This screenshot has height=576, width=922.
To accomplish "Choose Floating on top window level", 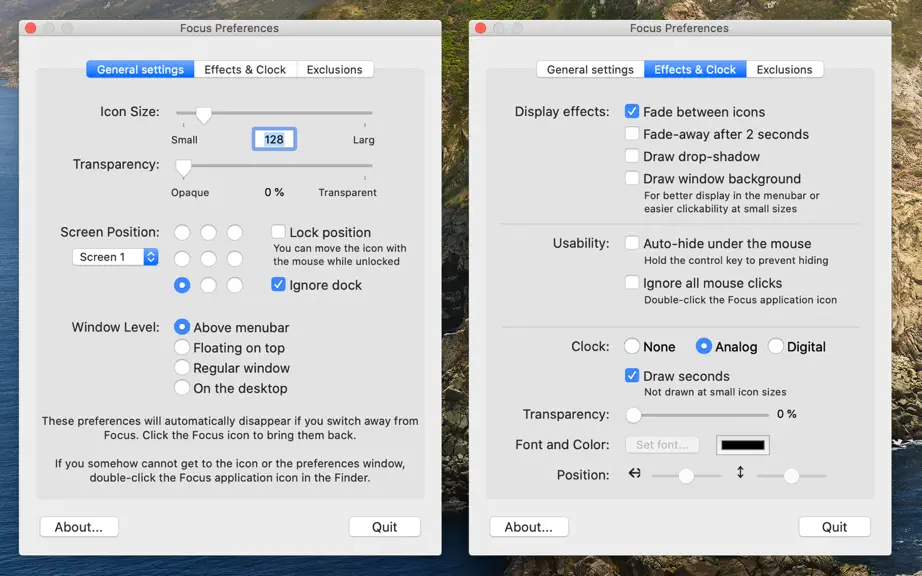I will [182, 347].
